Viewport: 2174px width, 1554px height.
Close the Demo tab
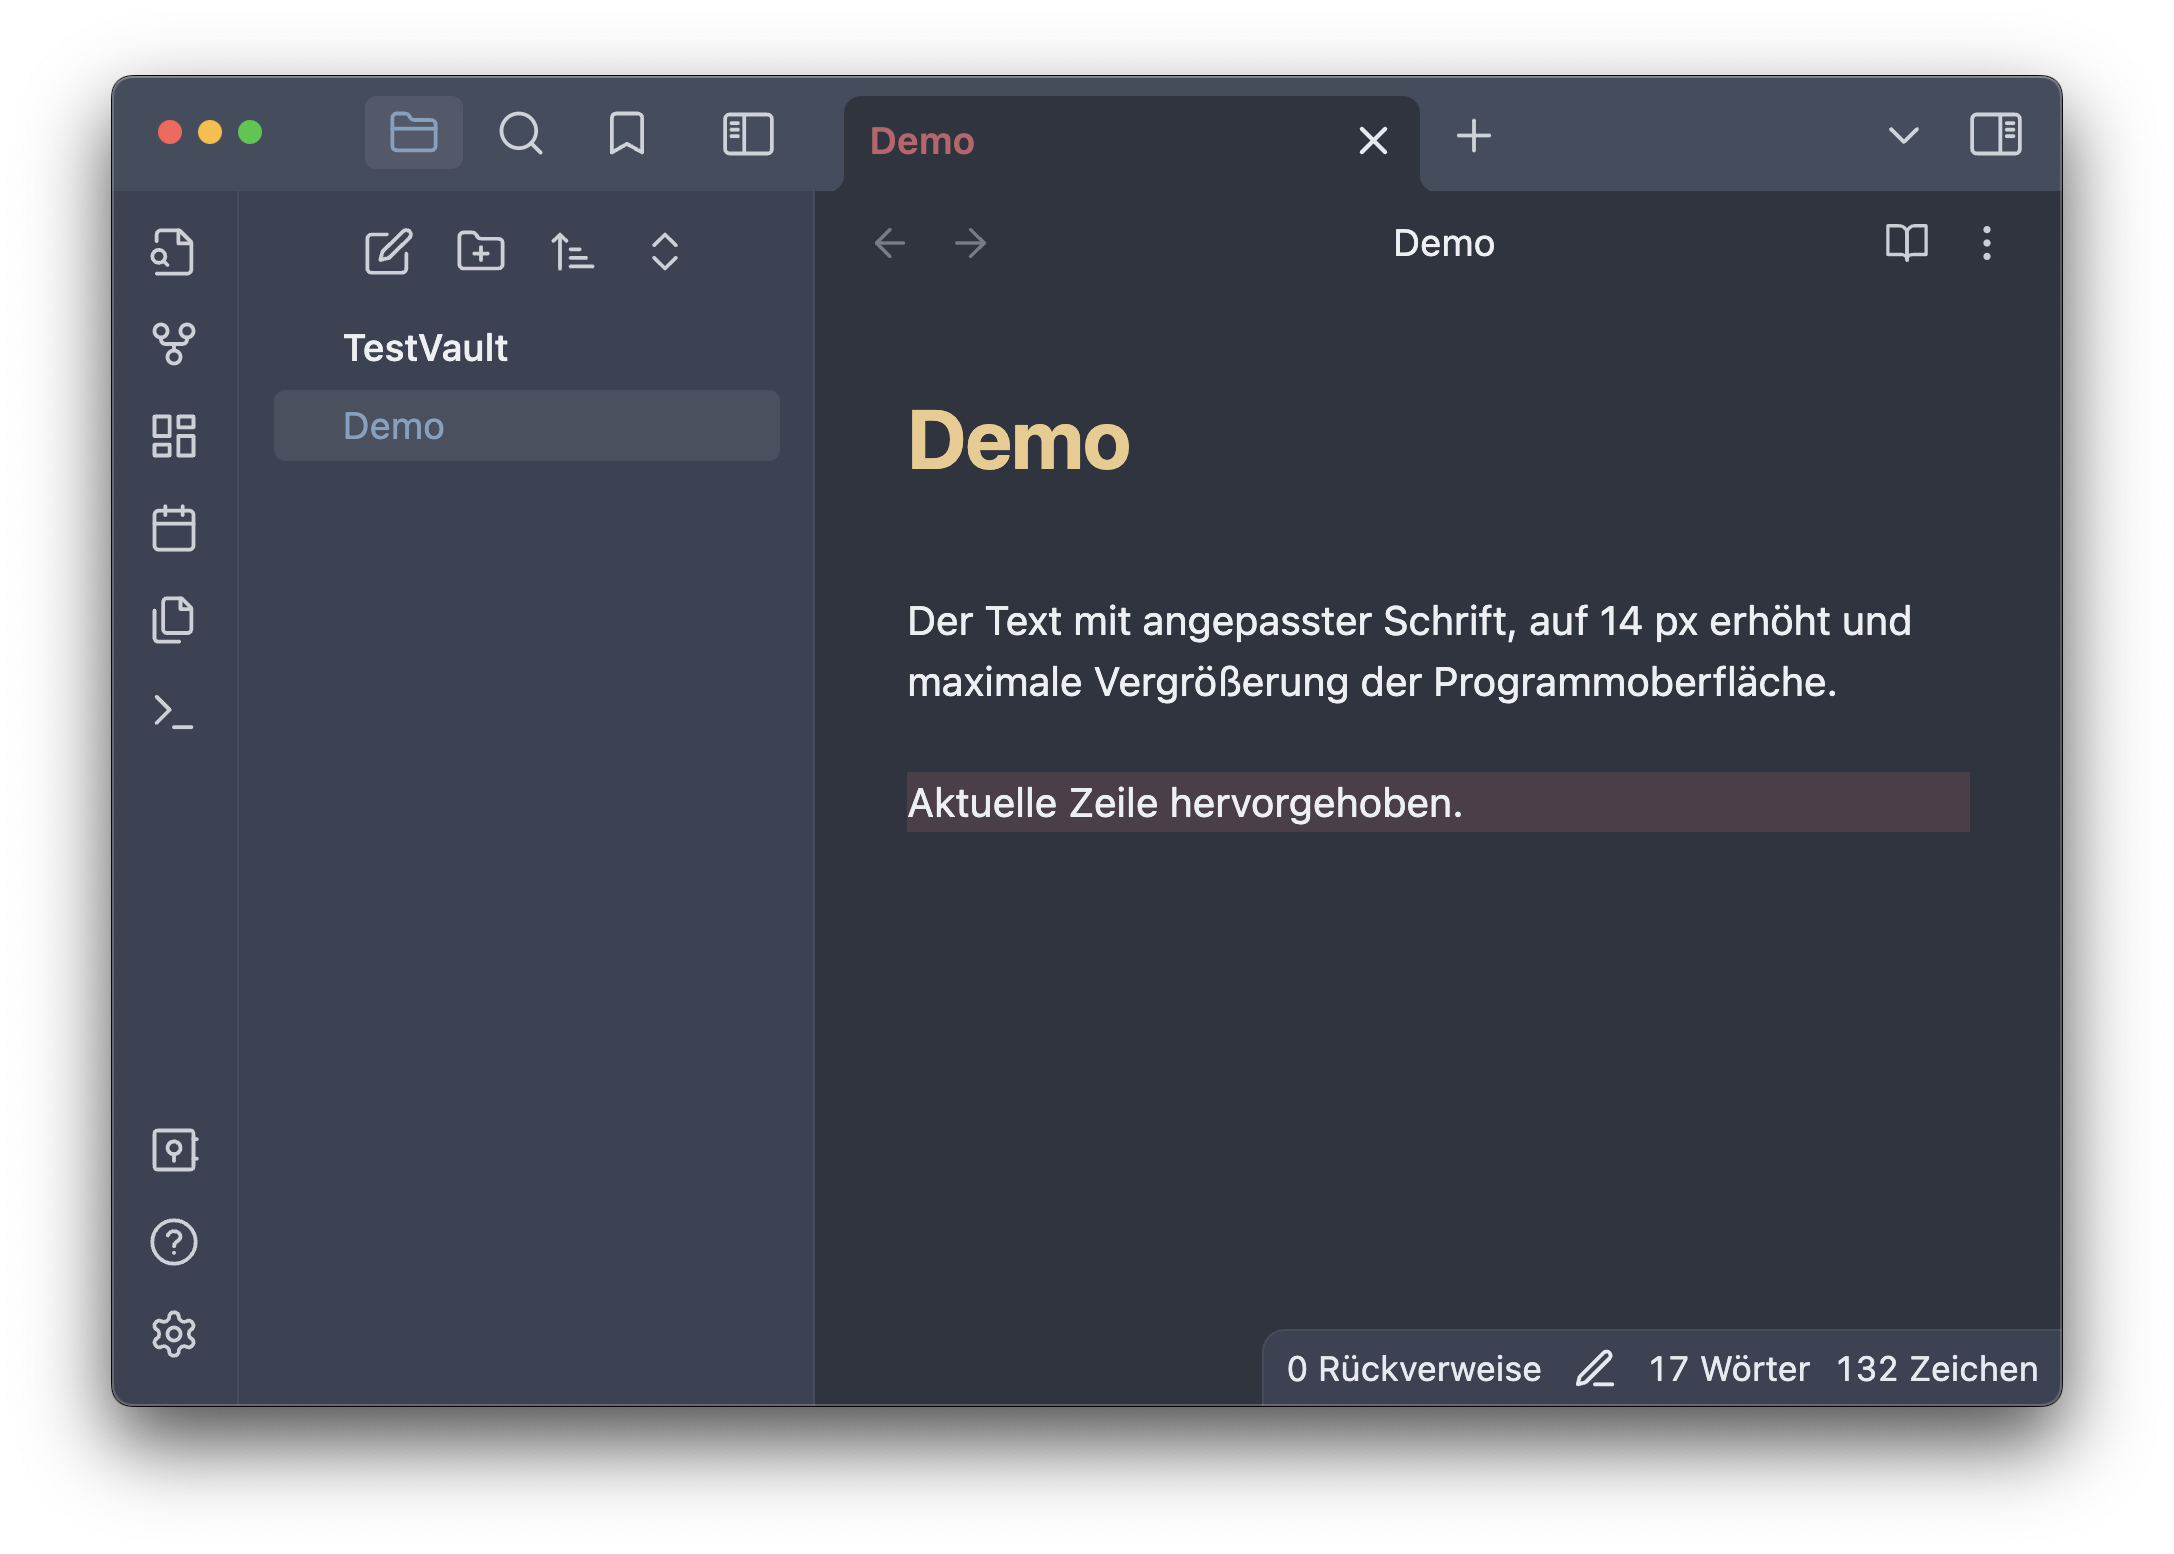pos(1373,140)
